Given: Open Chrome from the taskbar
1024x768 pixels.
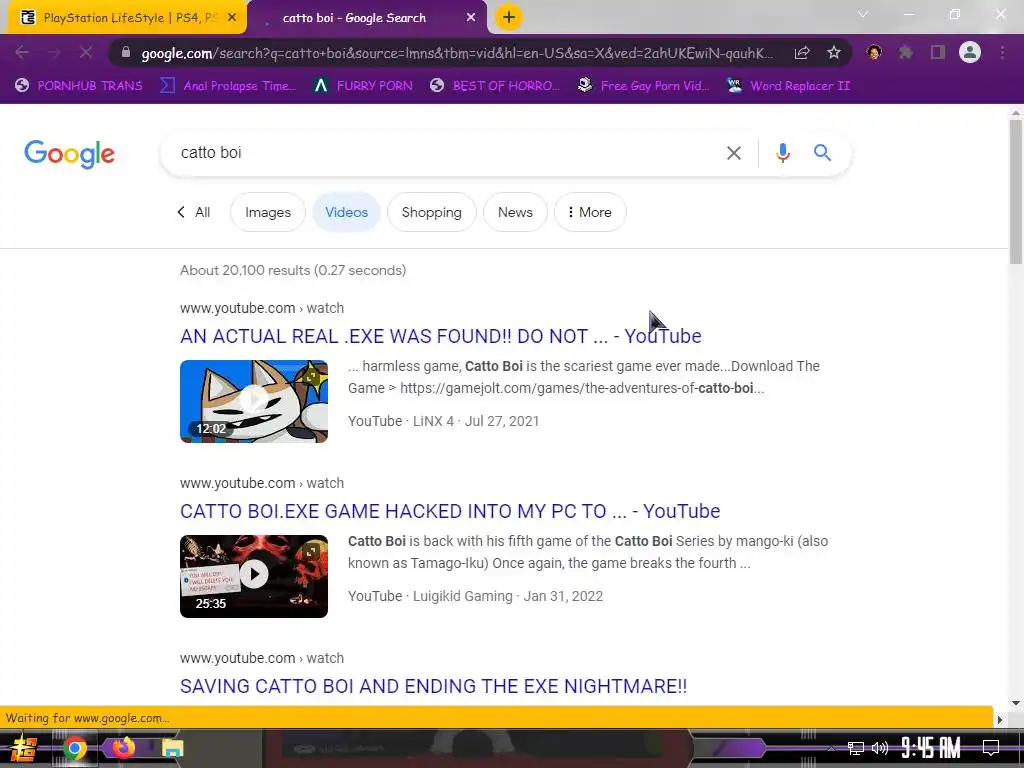Looking at the screenshot, I should (74, 748).
